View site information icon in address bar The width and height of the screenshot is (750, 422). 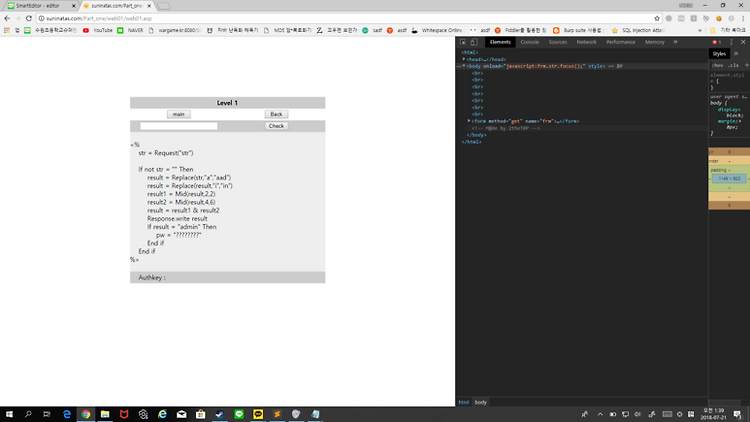pos(42,18)
